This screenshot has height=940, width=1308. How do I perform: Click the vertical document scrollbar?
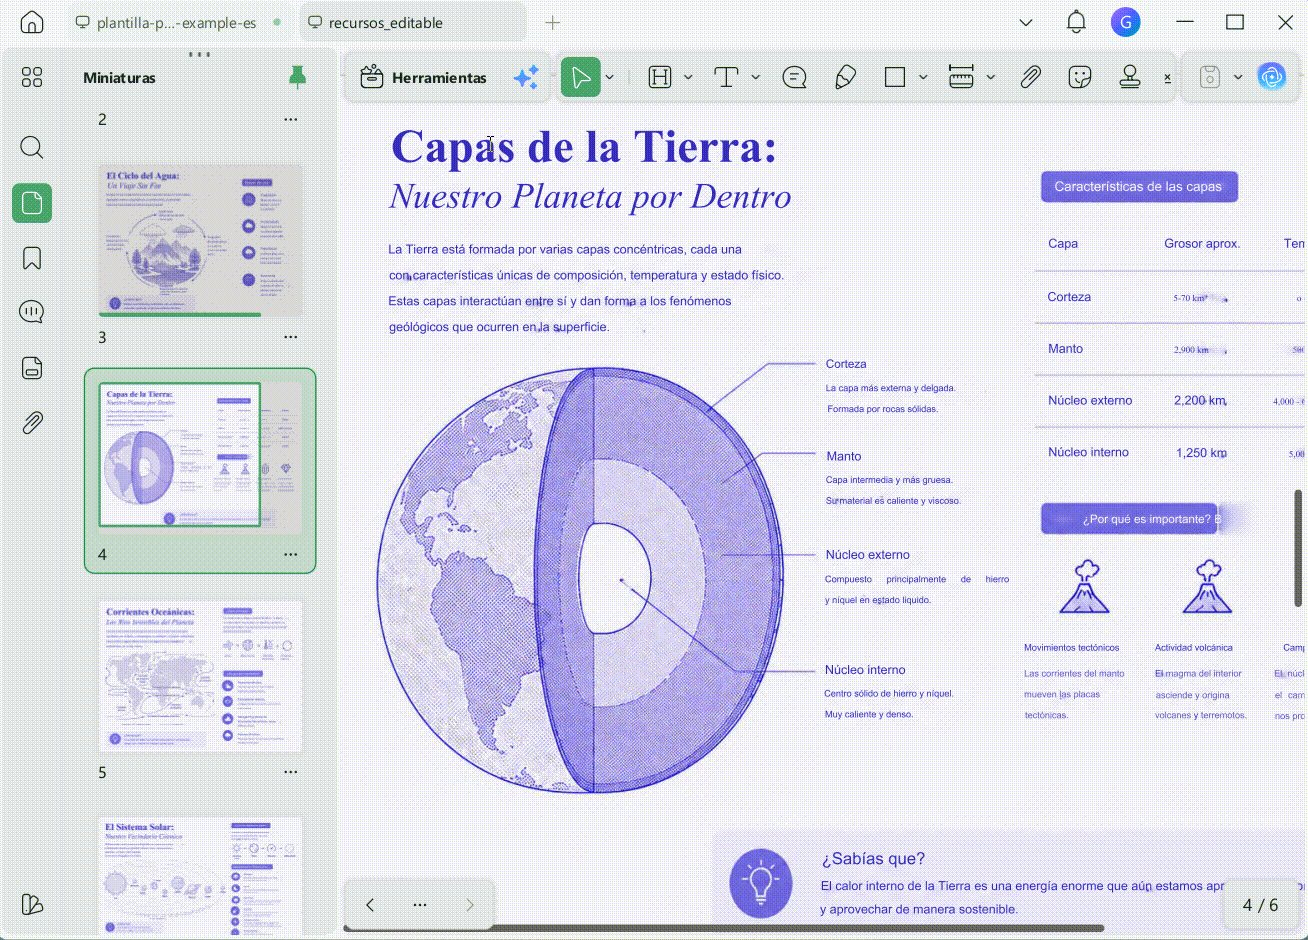[x=1299, y=549]
